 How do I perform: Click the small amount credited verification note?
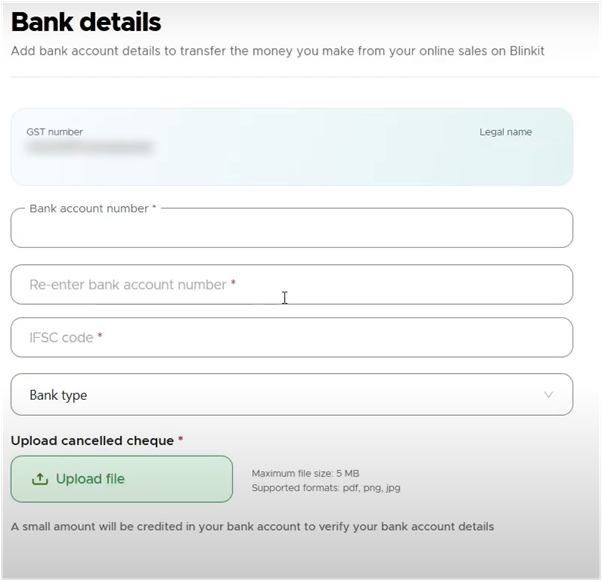tap(252, 526)
